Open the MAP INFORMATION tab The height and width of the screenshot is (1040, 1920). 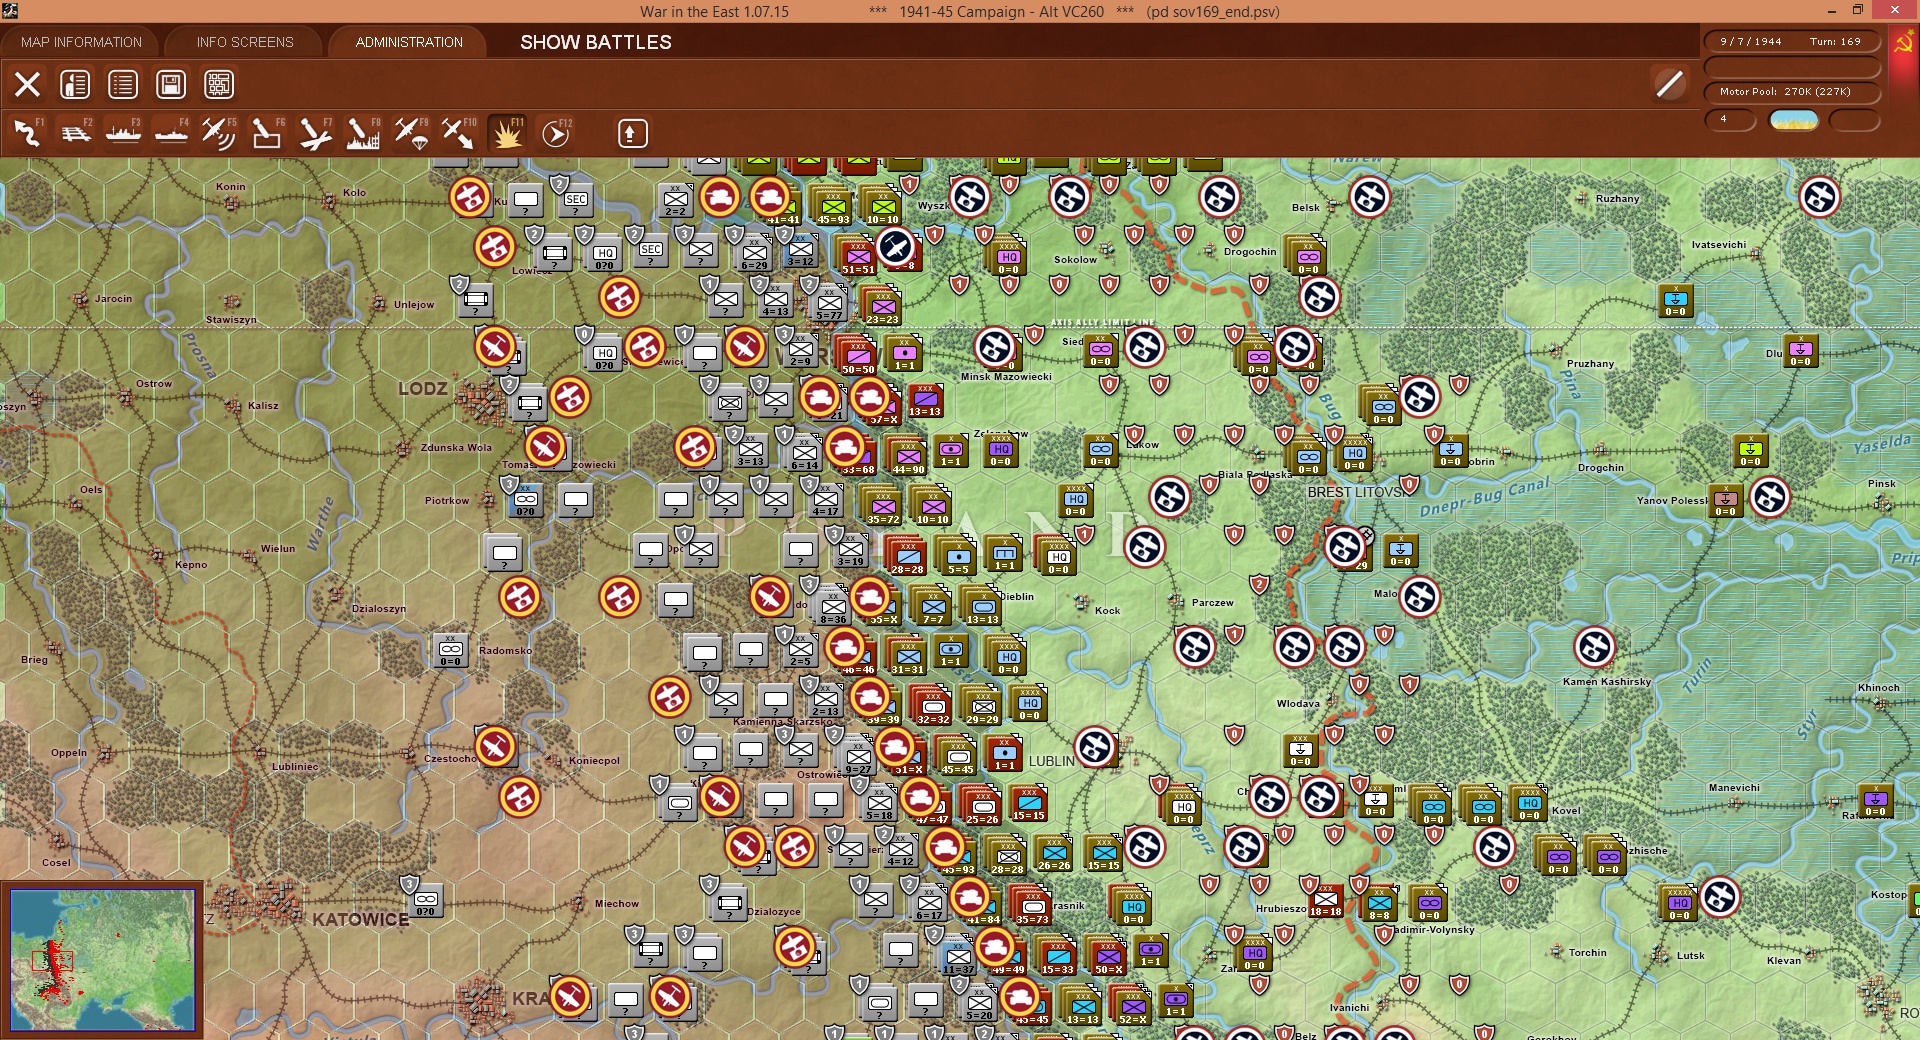pos(81,42)
